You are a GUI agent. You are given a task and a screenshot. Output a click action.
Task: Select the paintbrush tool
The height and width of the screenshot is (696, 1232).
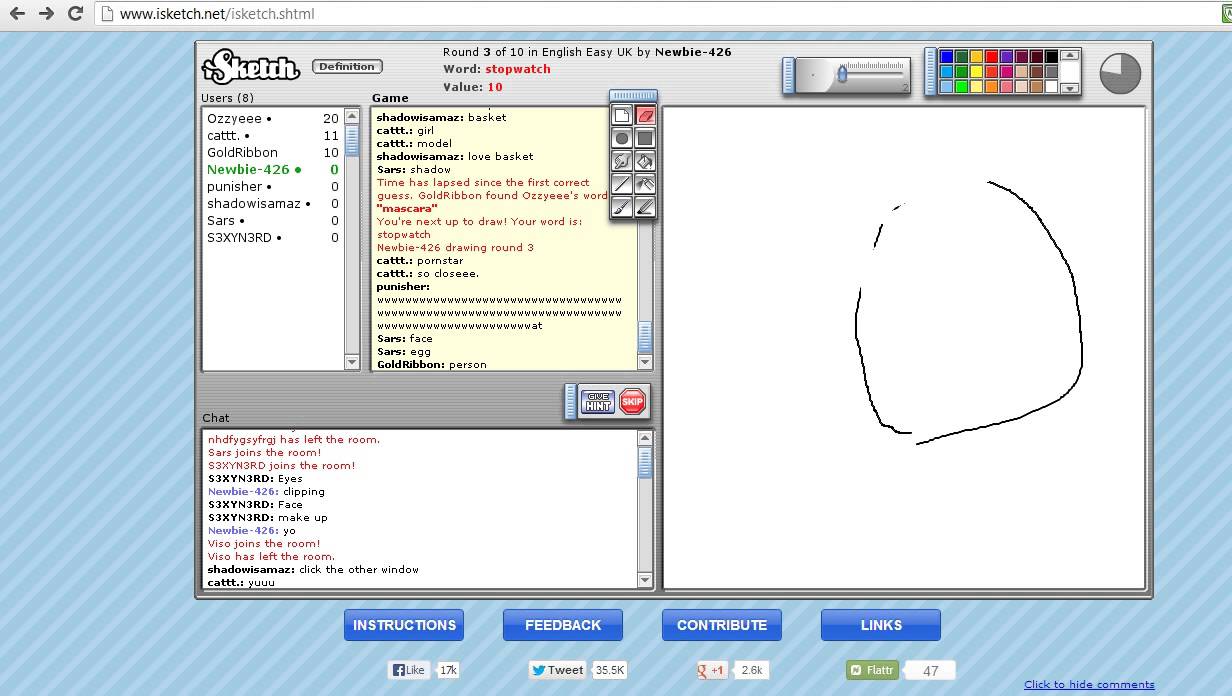coord(622,207)
